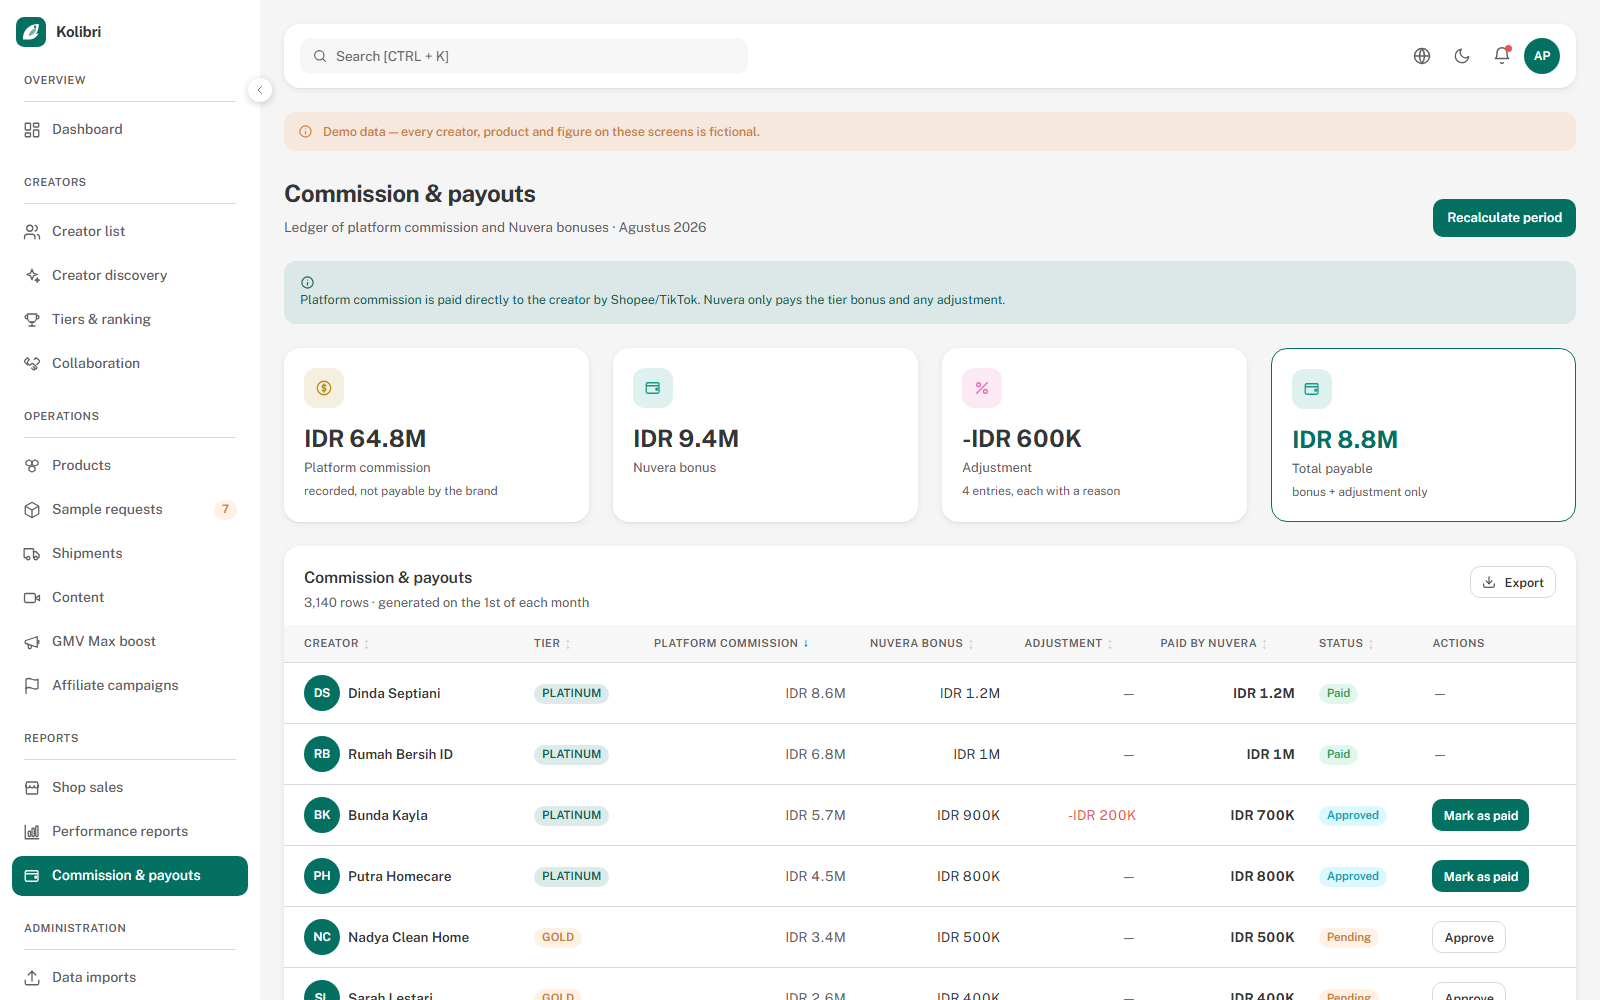Open Products page
This screenshot has height=1000, width=1600.
coord(130,465)
